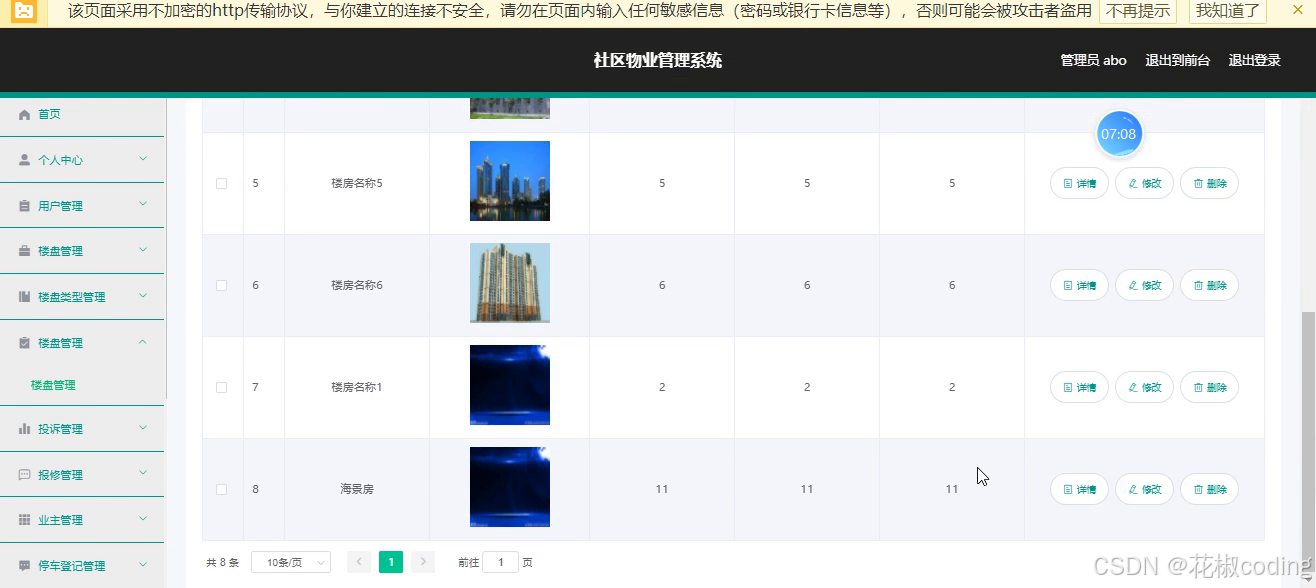Click 删除 for row 楼房名称6

click(1209, 285)
